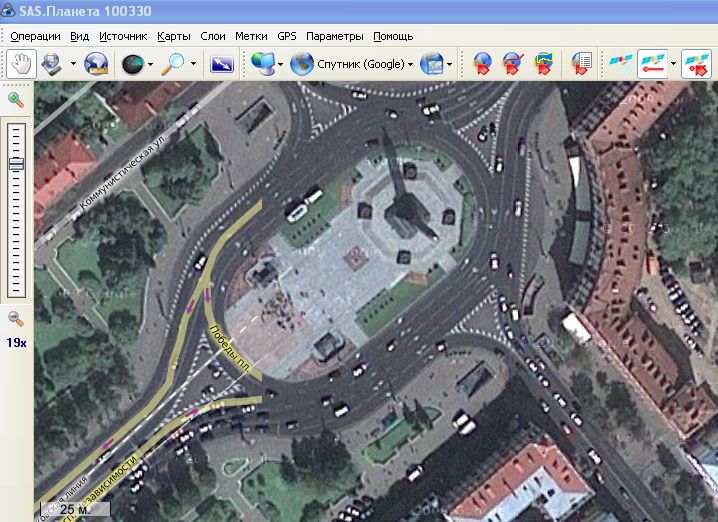
Task: Click the add placemark icon
Action: [x=482, y=64]
